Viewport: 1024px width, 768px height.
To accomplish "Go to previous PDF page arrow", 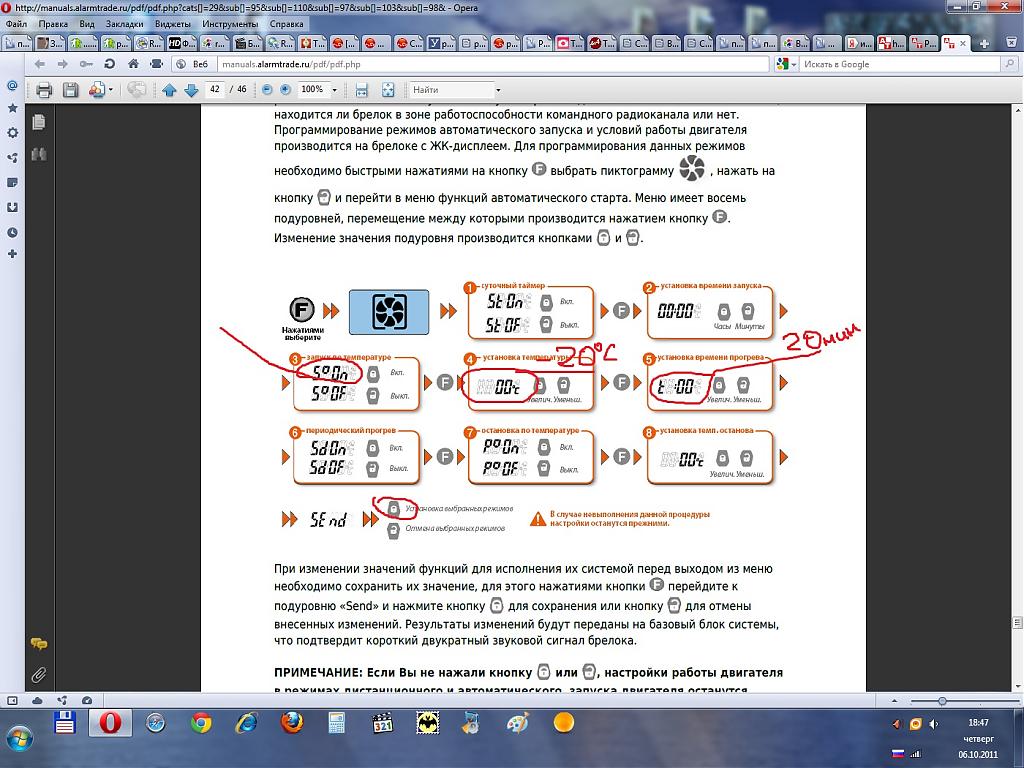I will (x=169, y=90).
